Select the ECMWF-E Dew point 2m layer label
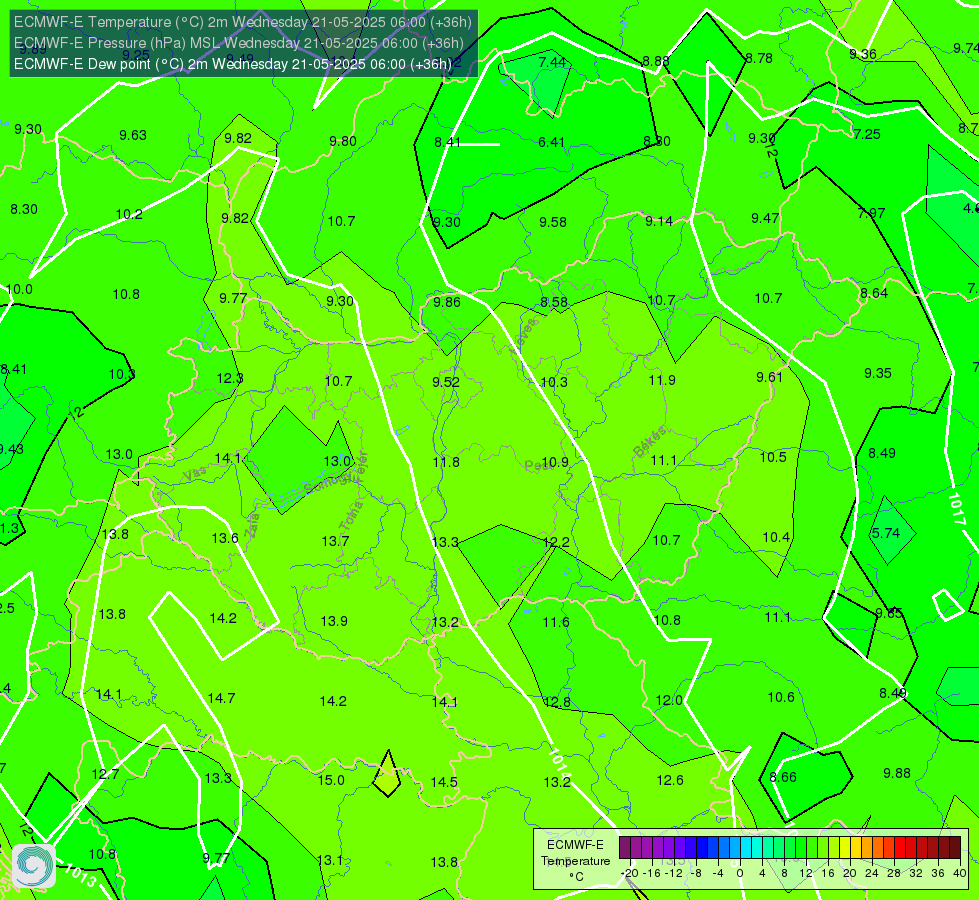Screen dimensions: 979x900 (233, 64)
